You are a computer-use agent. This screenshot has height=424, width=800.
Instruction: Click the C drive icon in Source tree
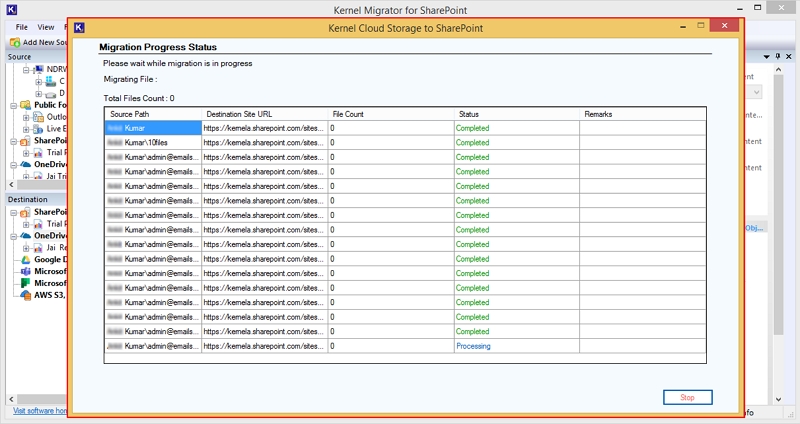point(50,81)
